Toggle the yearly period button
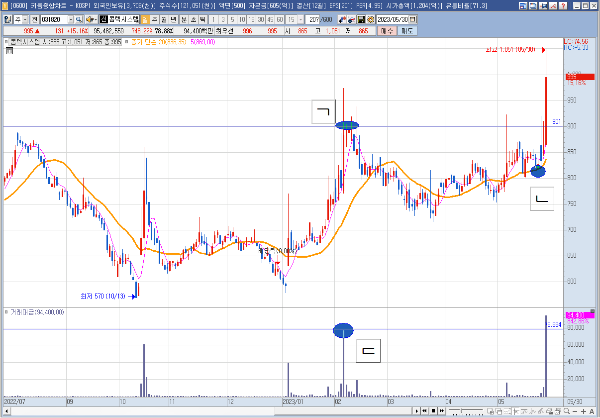Image resolution: width=600 pixels, height=418 pixels. pos(173,20)
